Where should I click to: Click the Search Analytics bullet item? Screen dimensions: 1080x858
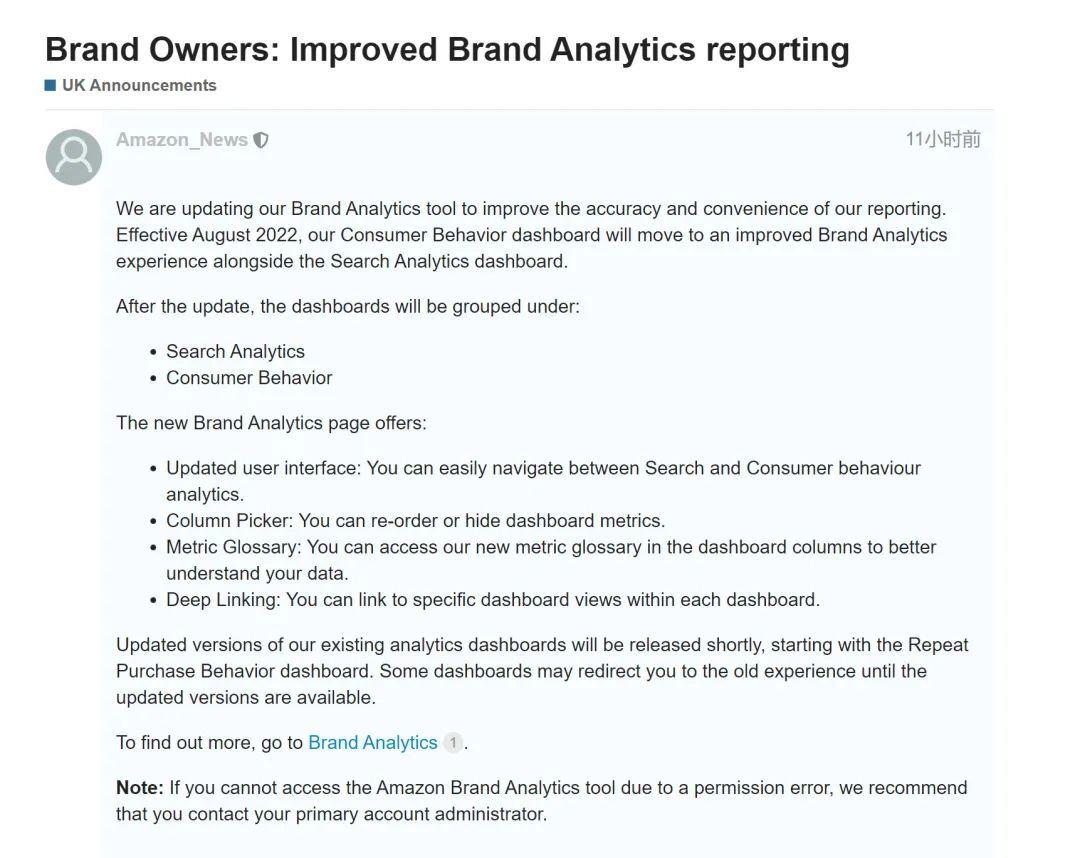235,352
